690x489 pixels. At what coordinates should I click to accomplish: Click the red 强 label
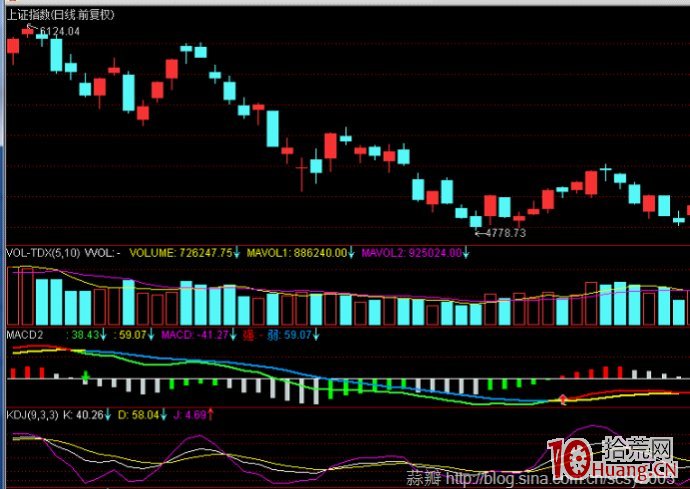click(249, 335)
